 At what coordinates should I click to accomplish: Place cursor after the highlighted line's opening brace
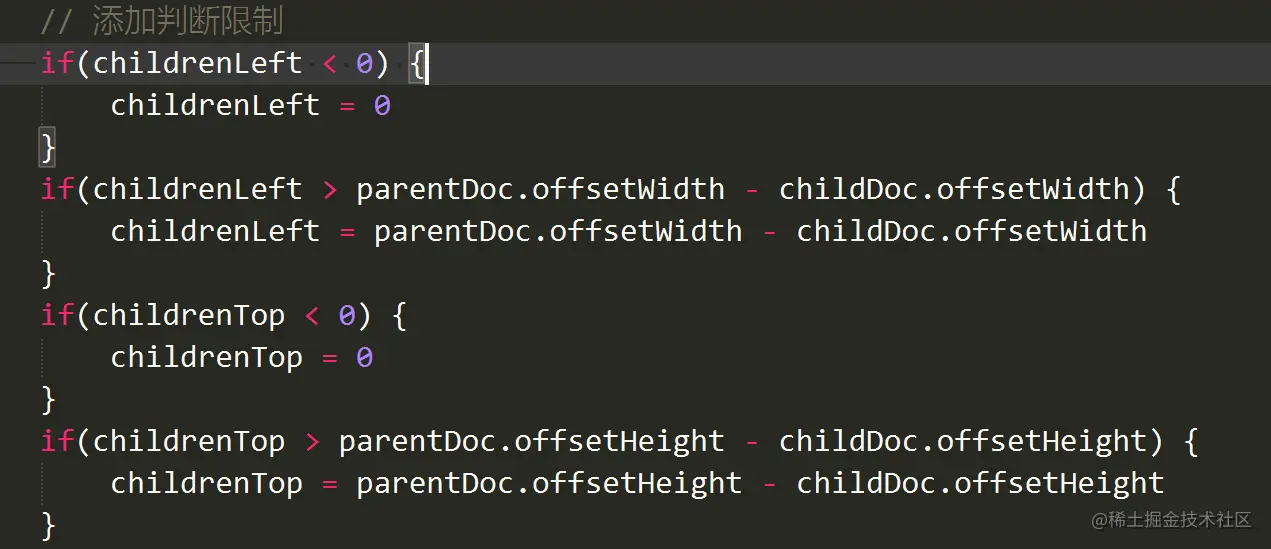pos(428,64)
